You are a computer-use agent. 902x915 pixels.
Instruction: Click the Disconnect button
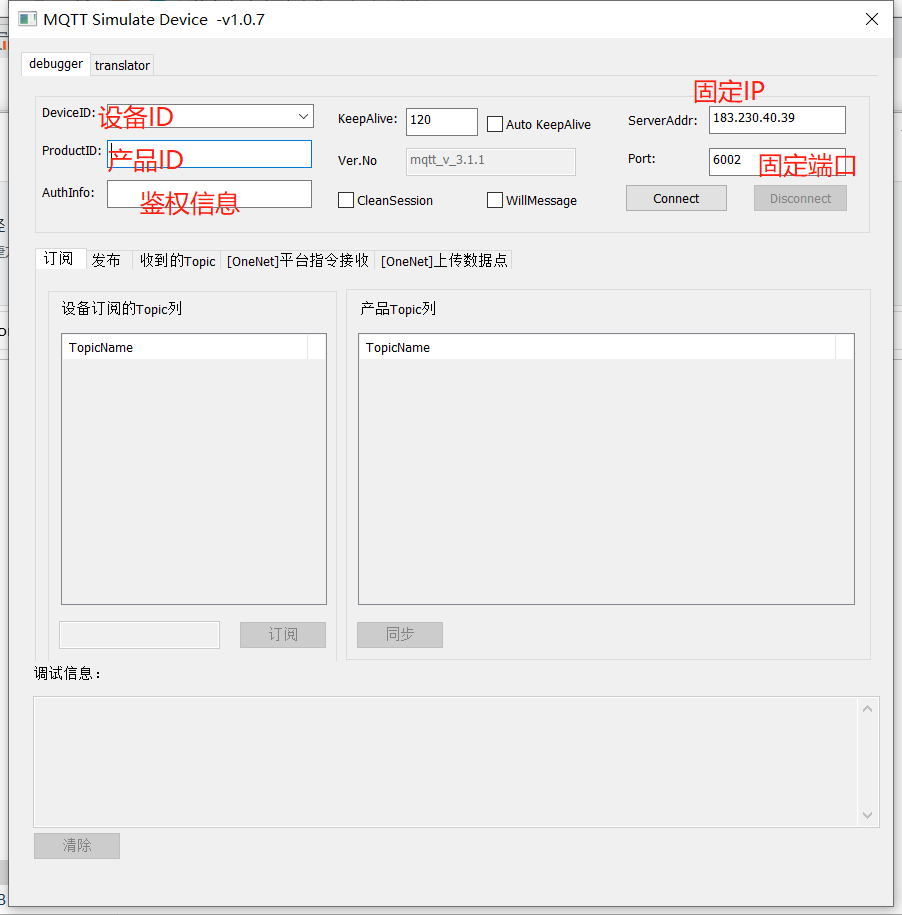point(799,197)
